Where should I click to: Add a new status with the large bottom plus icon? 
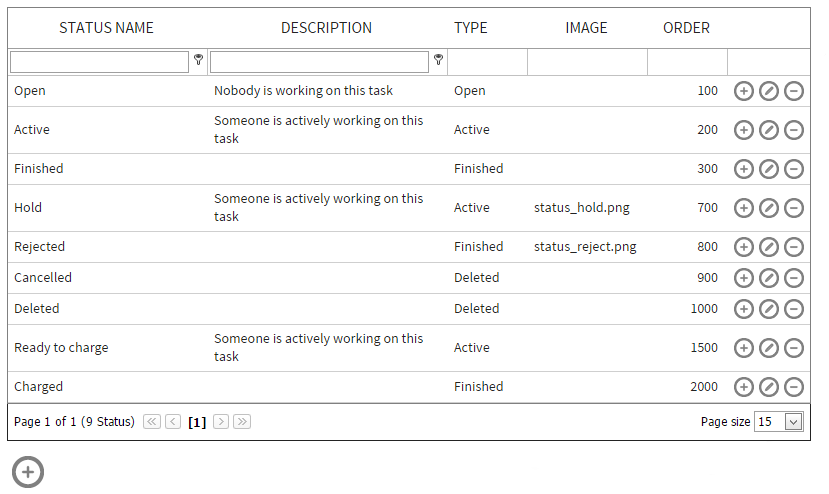click(x=27, y=472)
